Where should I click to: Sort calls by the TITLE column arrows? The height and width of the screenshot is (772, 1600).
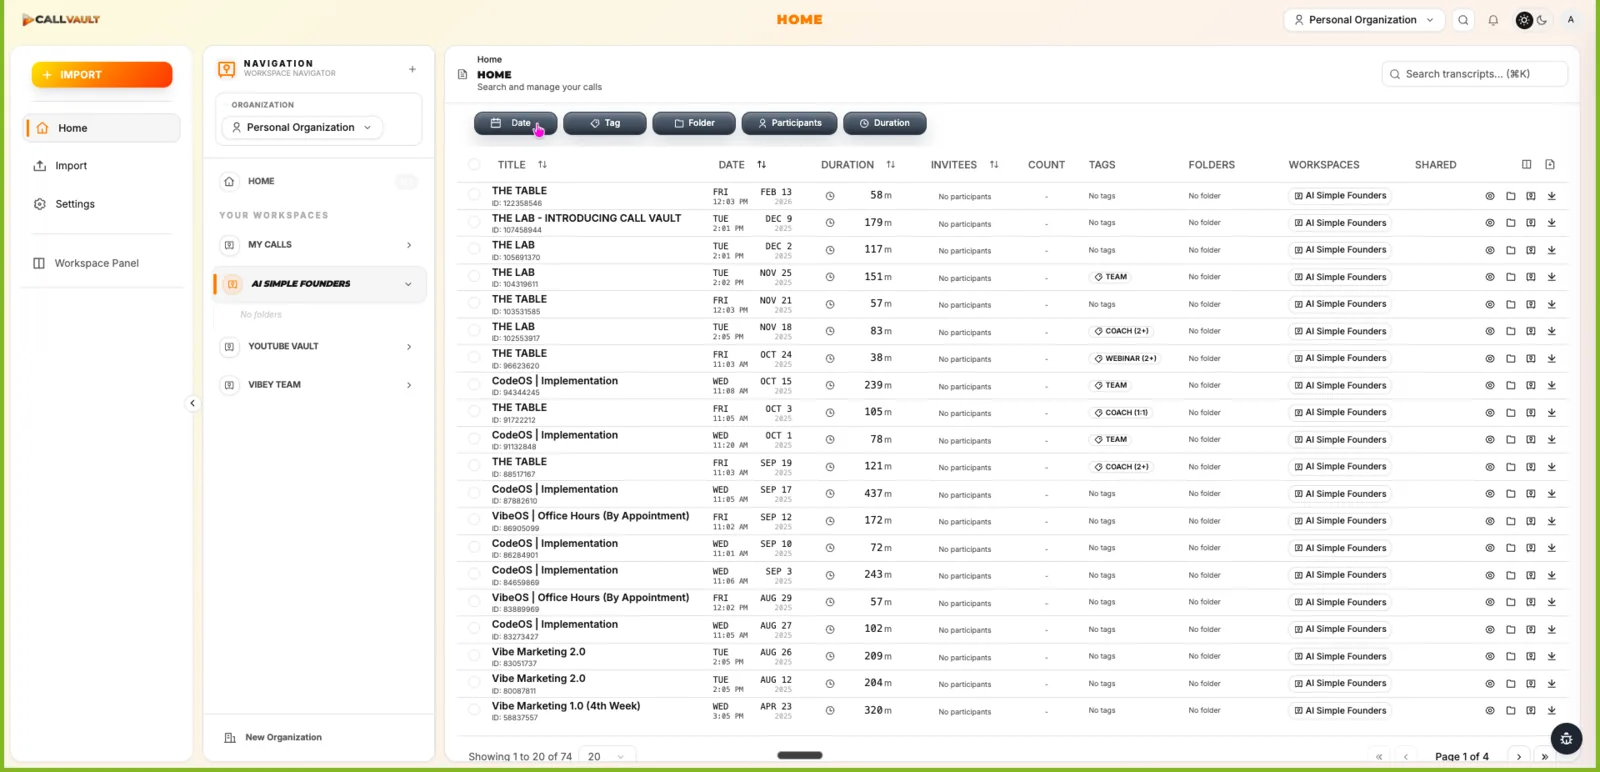pyautogui.click(x=542, y=165)
